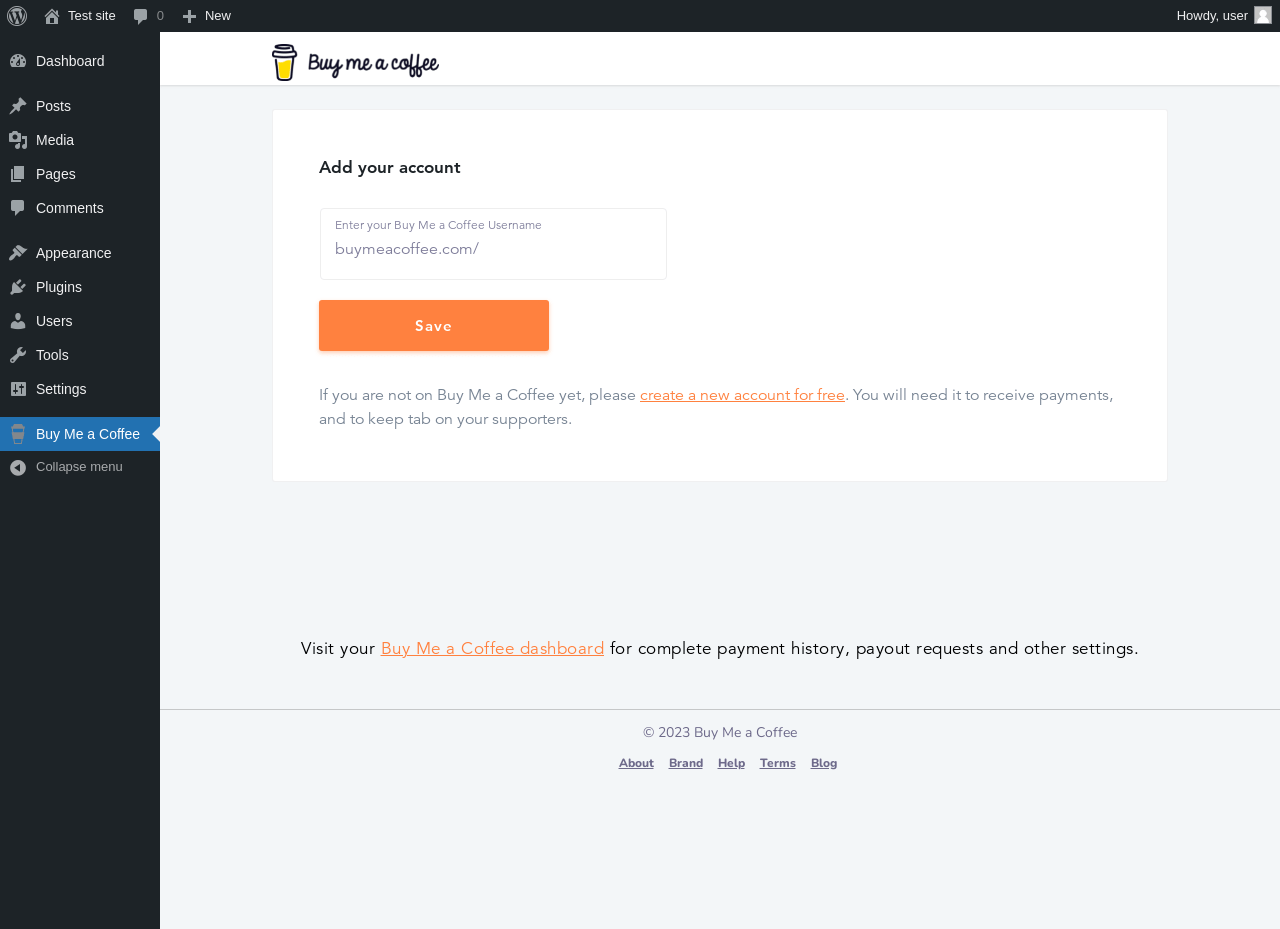
Task: Click the Terms footer link
Action: (777, 763)
